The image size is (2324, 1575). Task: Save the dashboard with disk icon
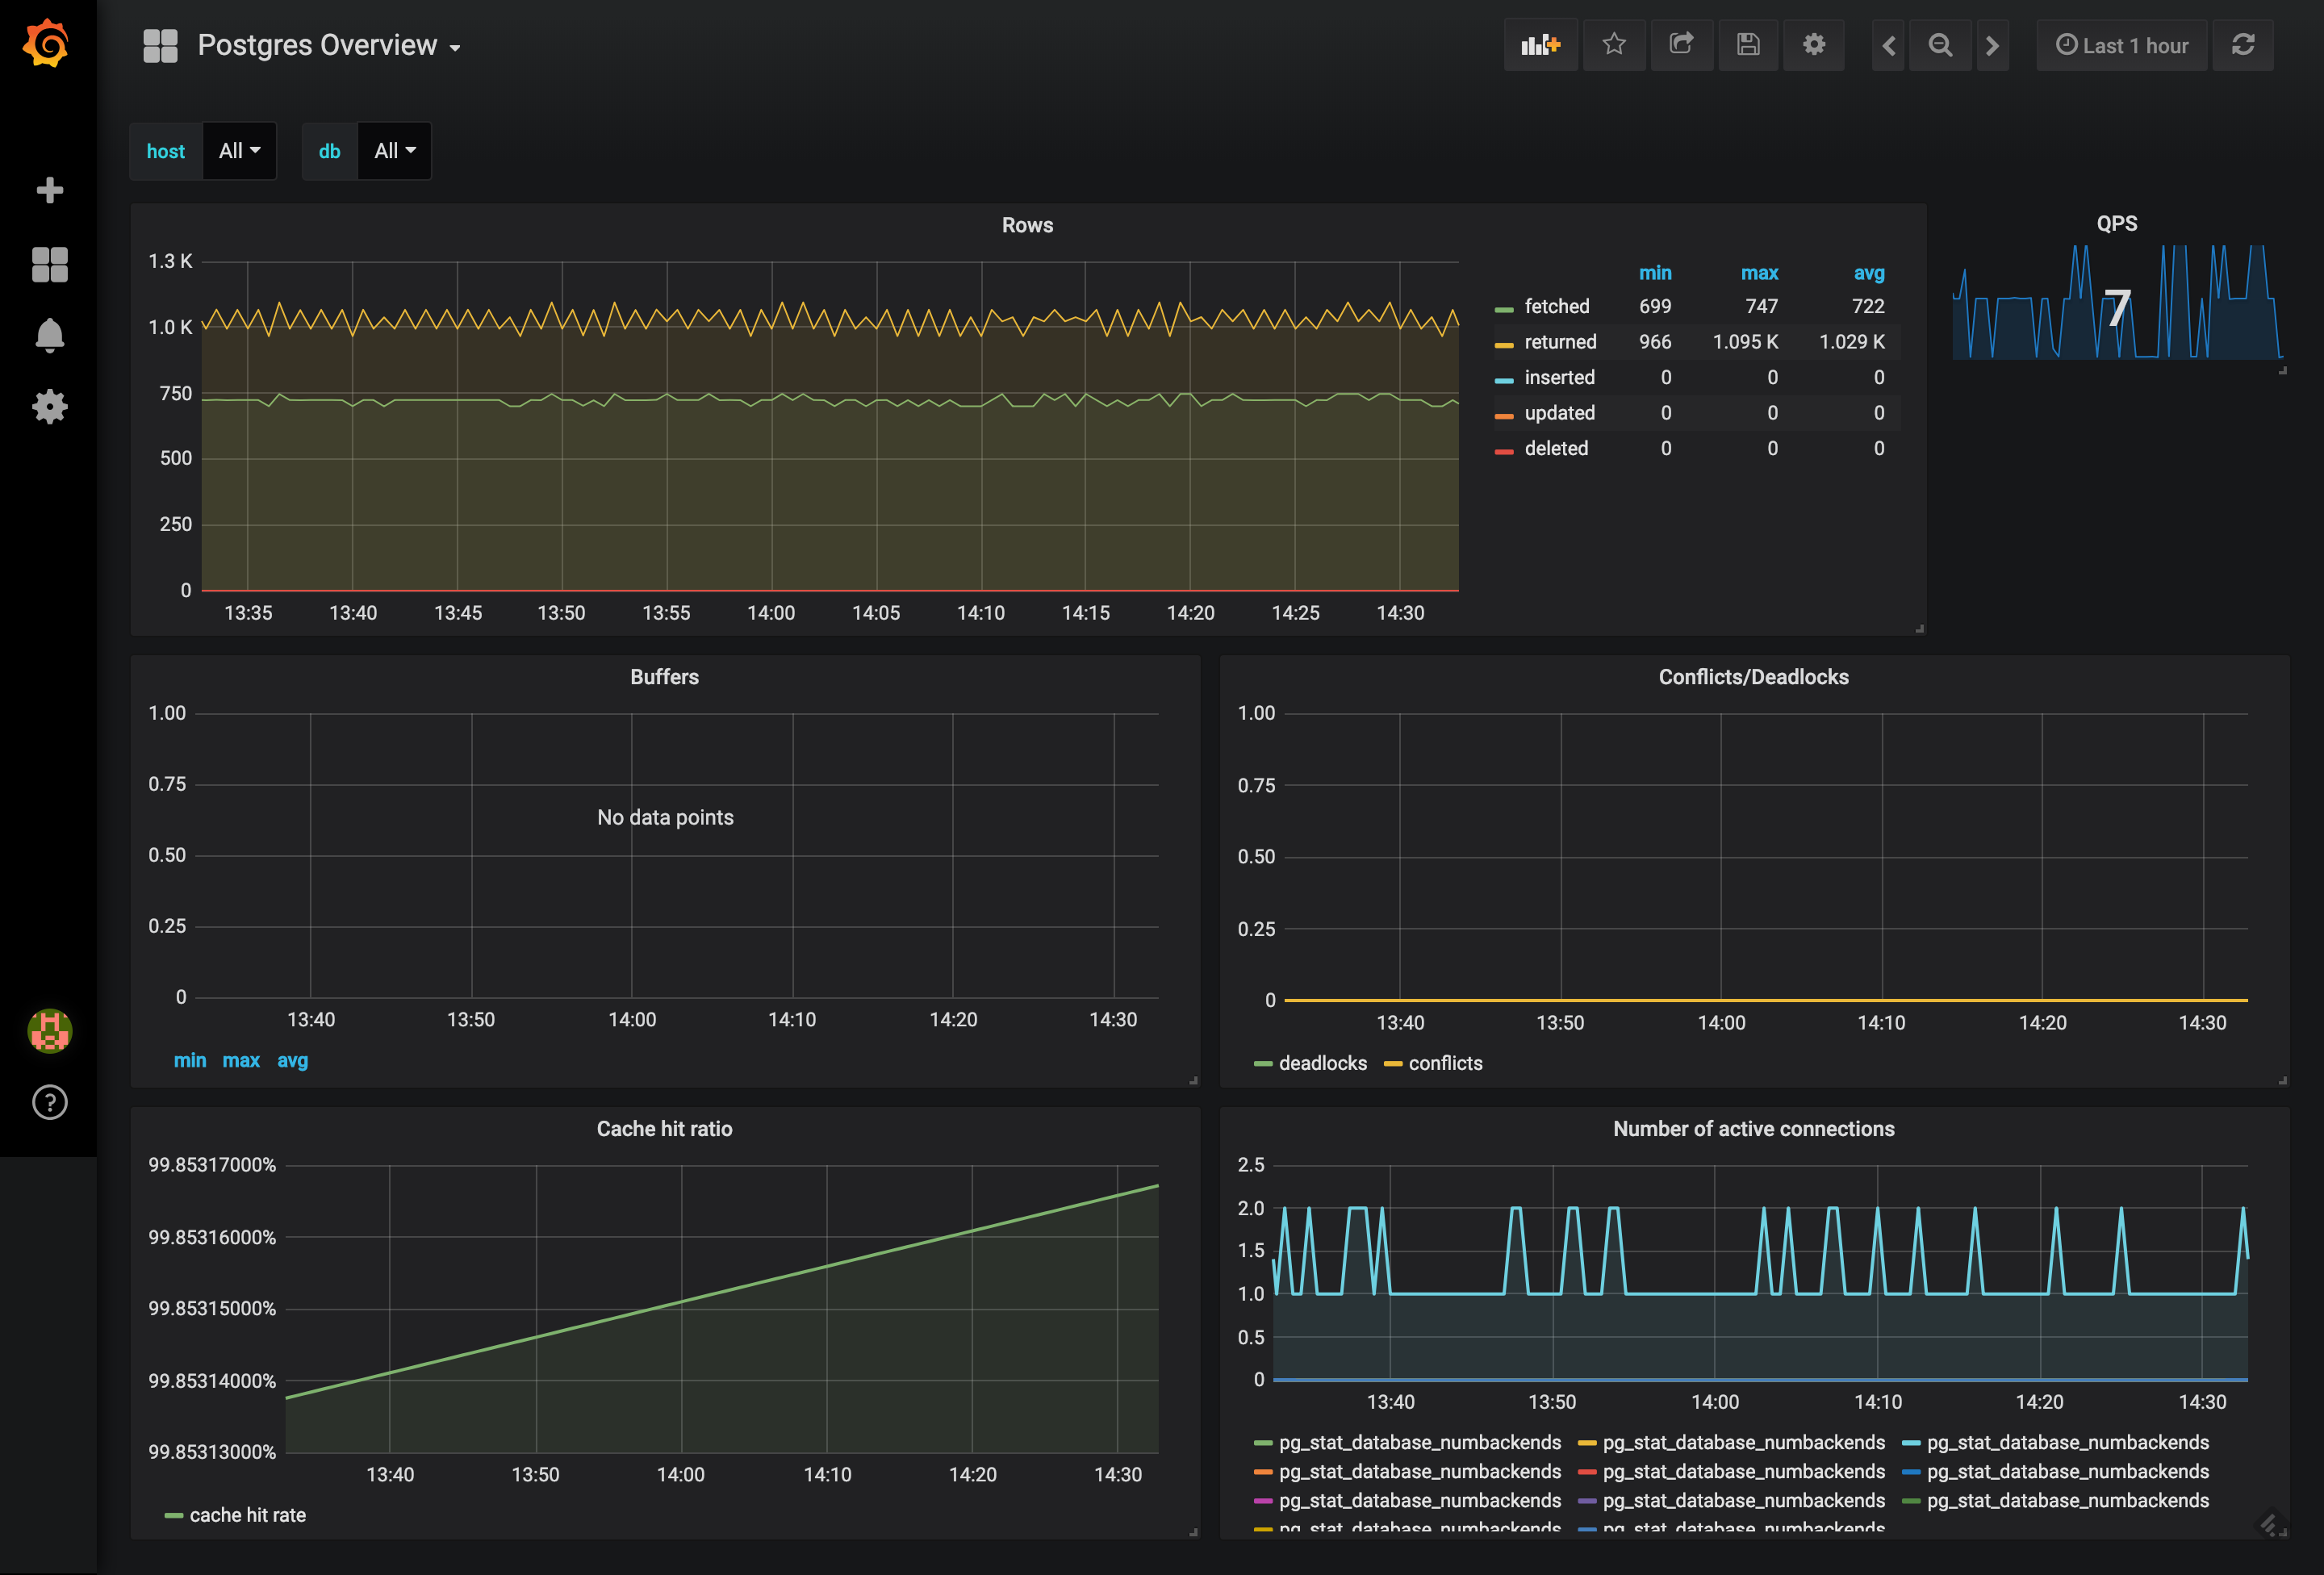1747,45
